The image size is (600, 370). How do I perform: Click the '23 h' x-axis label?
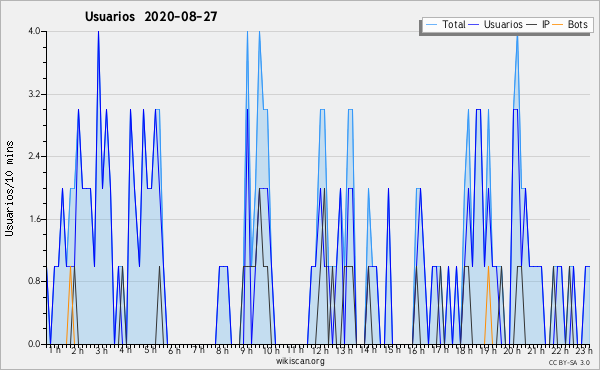pyautogui.click(x=584, y=350)
